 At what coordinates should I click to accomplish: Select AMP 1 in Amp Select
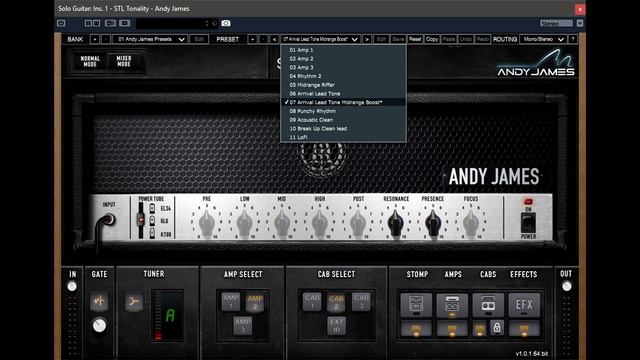coord(231,301)
